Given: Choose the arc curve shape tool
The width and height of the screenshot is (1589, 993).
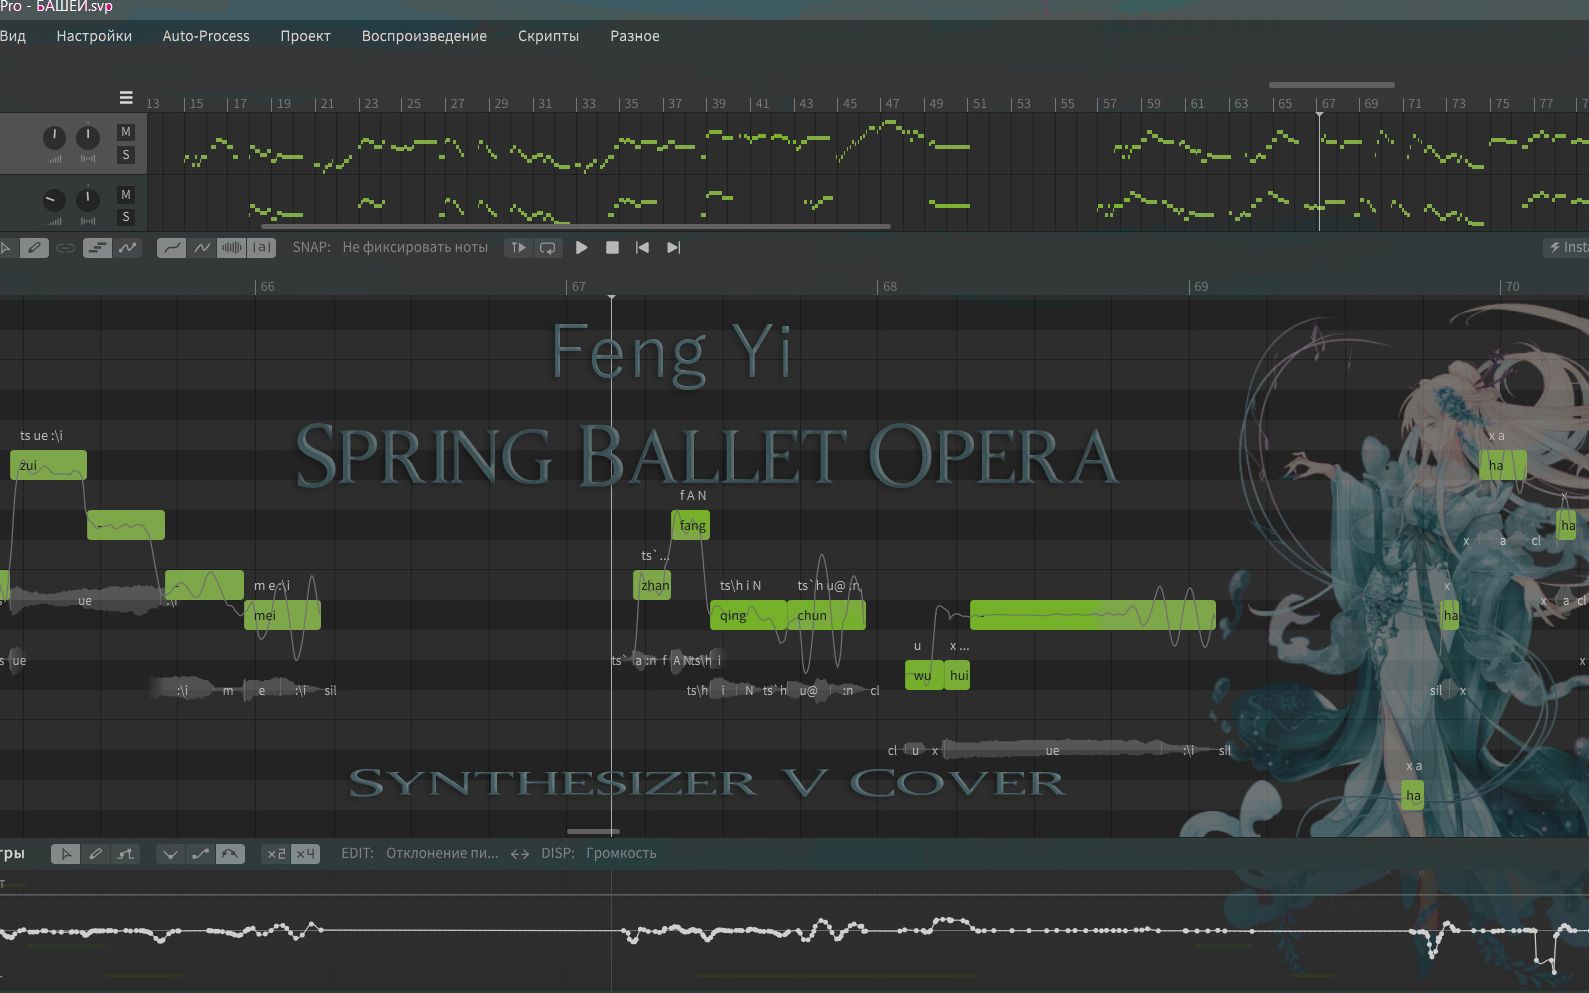Looking at the screenshot, I should 230,854.
